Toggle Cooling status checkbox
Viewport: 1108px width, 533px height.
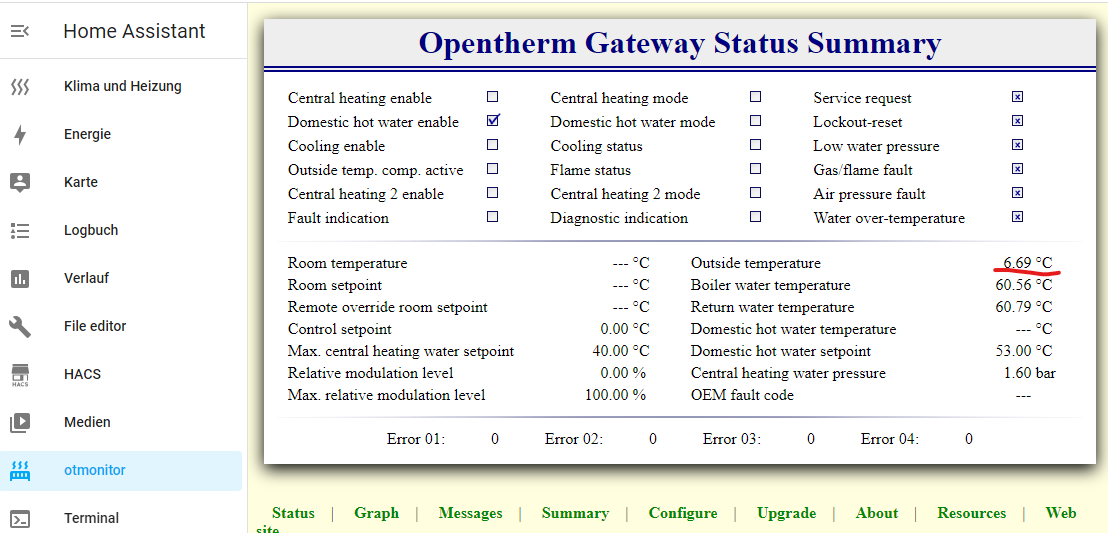755,145
